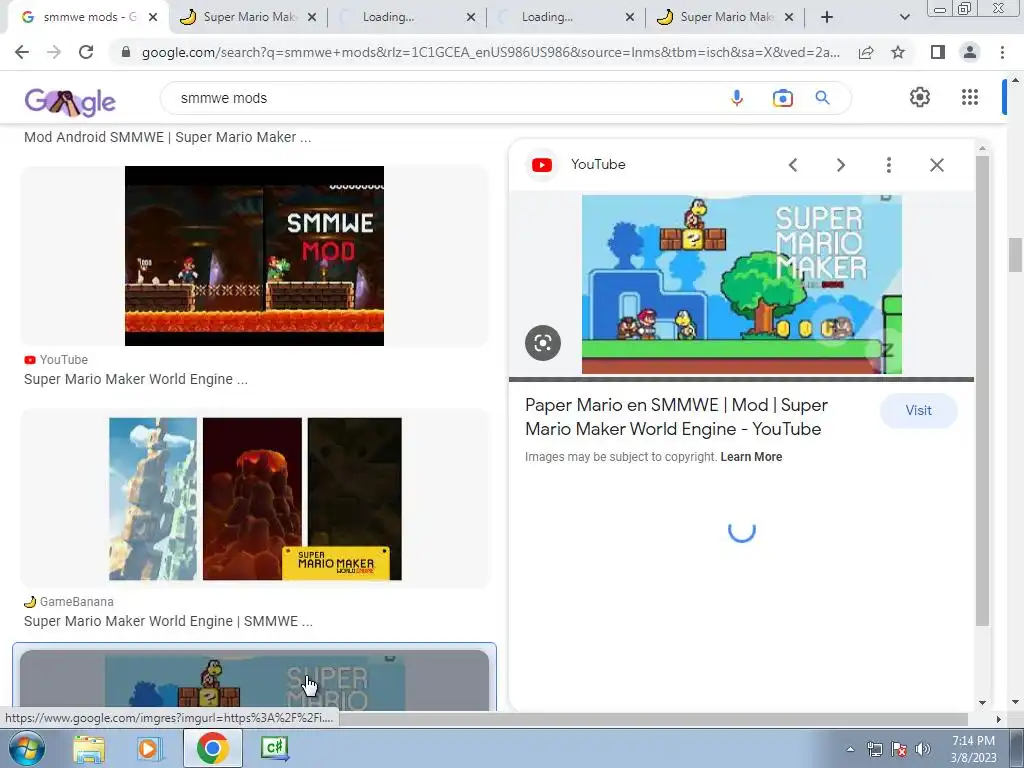This screenshot has width=1024, height=768.
Task: Click the Chrome taskbar icon
Action: 212,748
